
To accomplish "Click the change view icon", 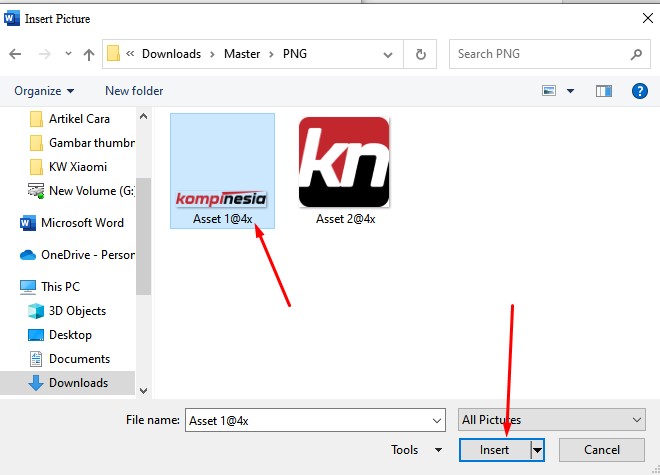I will [549, 91].
